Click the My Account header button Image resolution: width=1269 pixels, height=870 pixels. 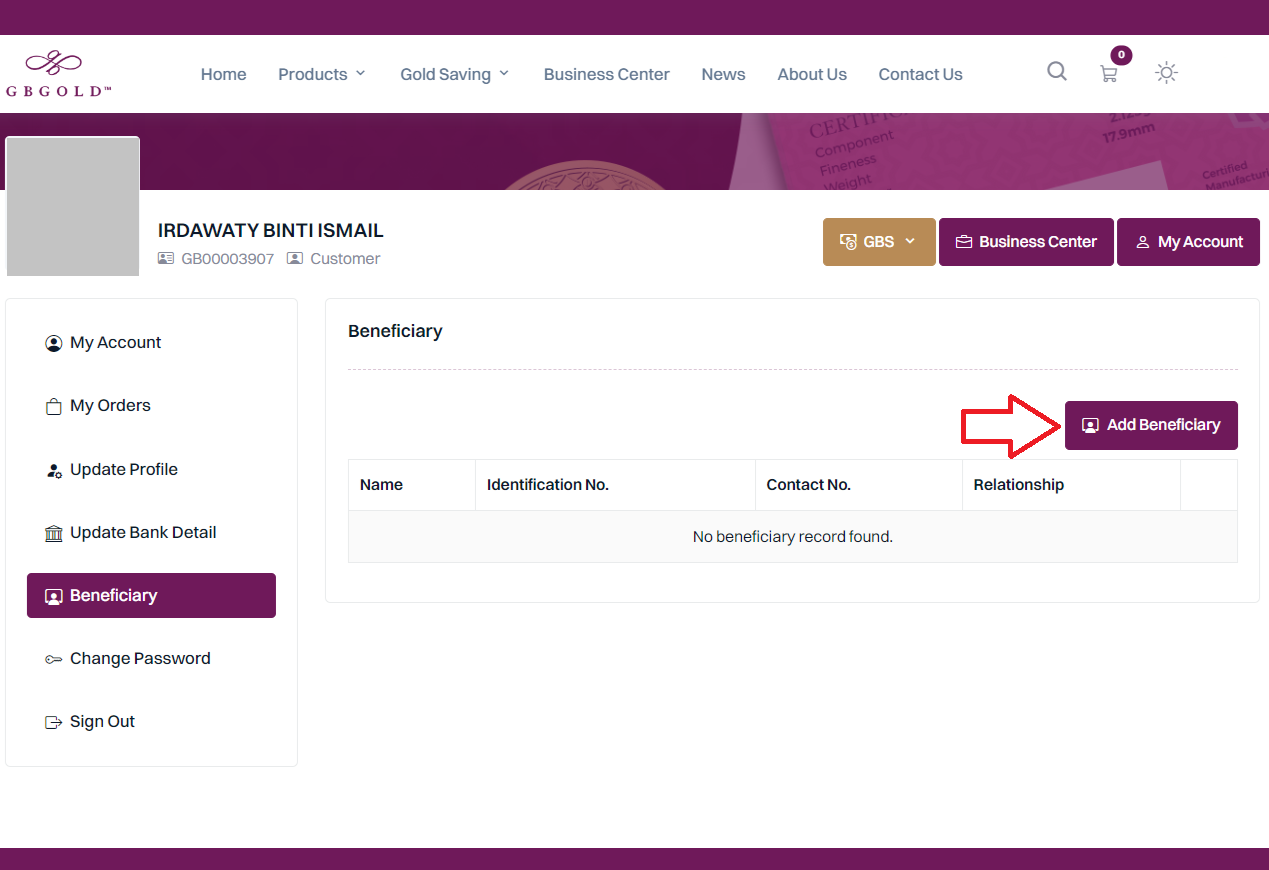pyautogui.click(x=1188, y=242)
